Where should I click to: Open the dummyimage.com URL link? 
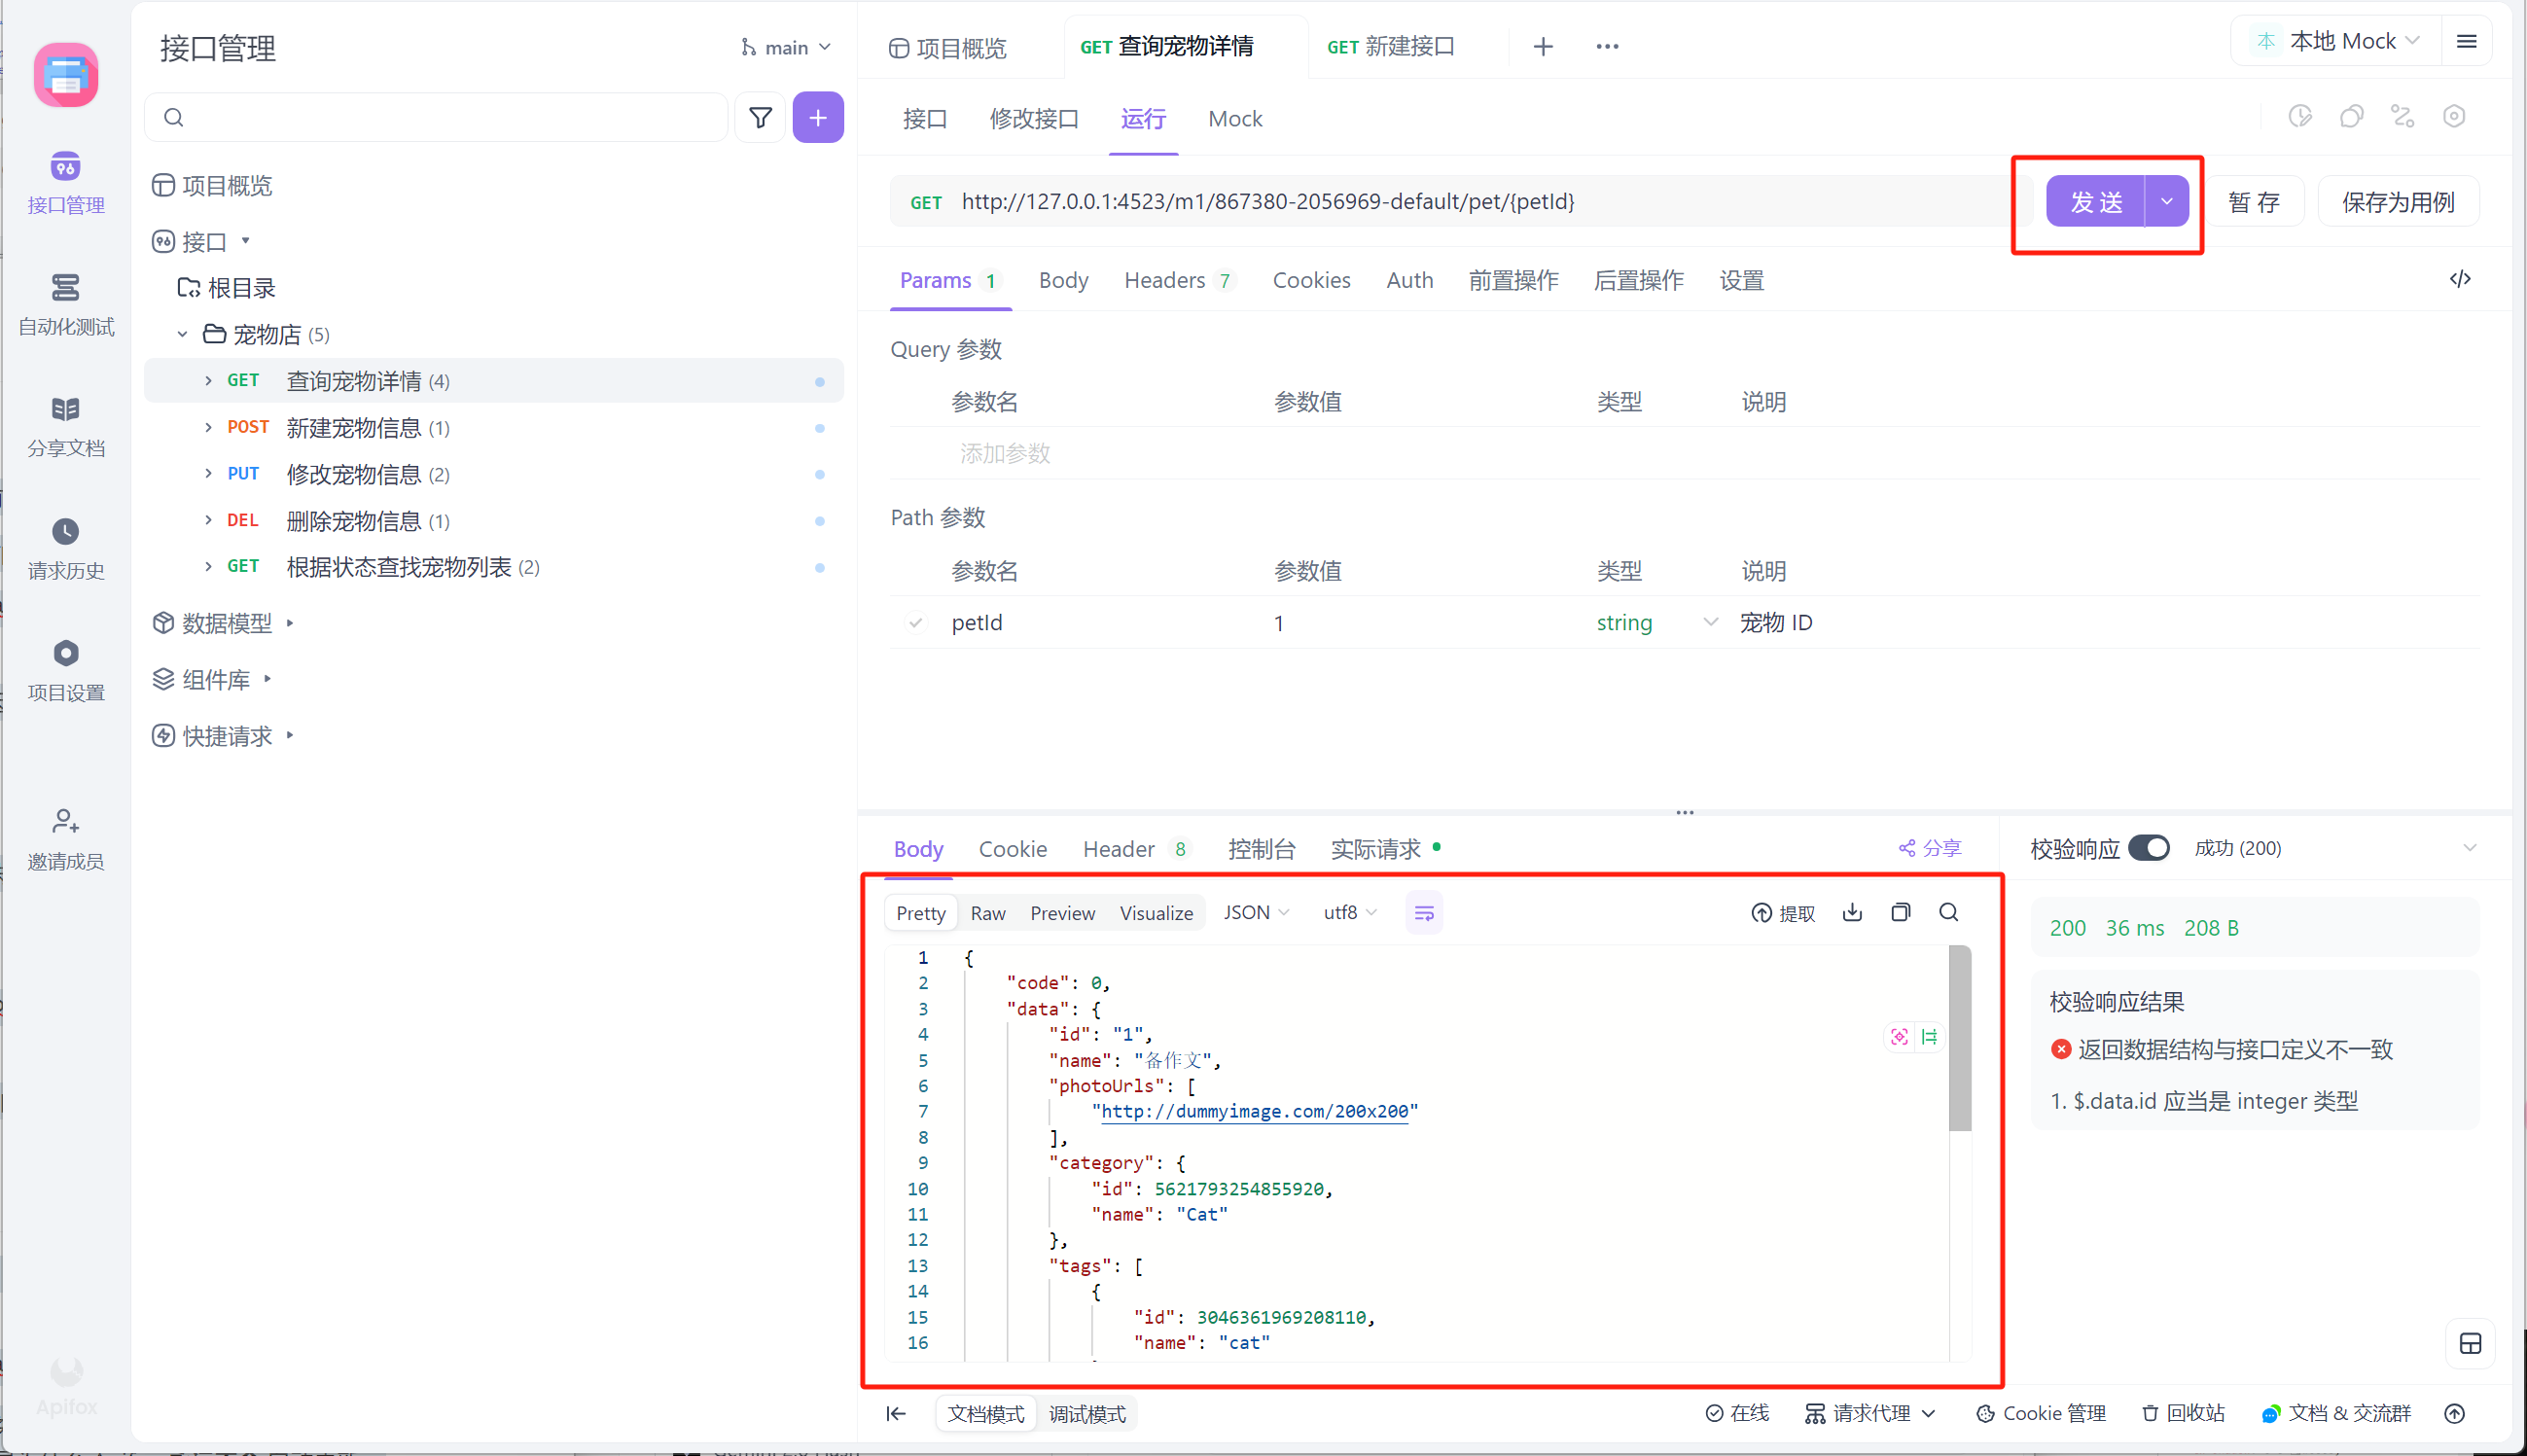point(1254,1111)
